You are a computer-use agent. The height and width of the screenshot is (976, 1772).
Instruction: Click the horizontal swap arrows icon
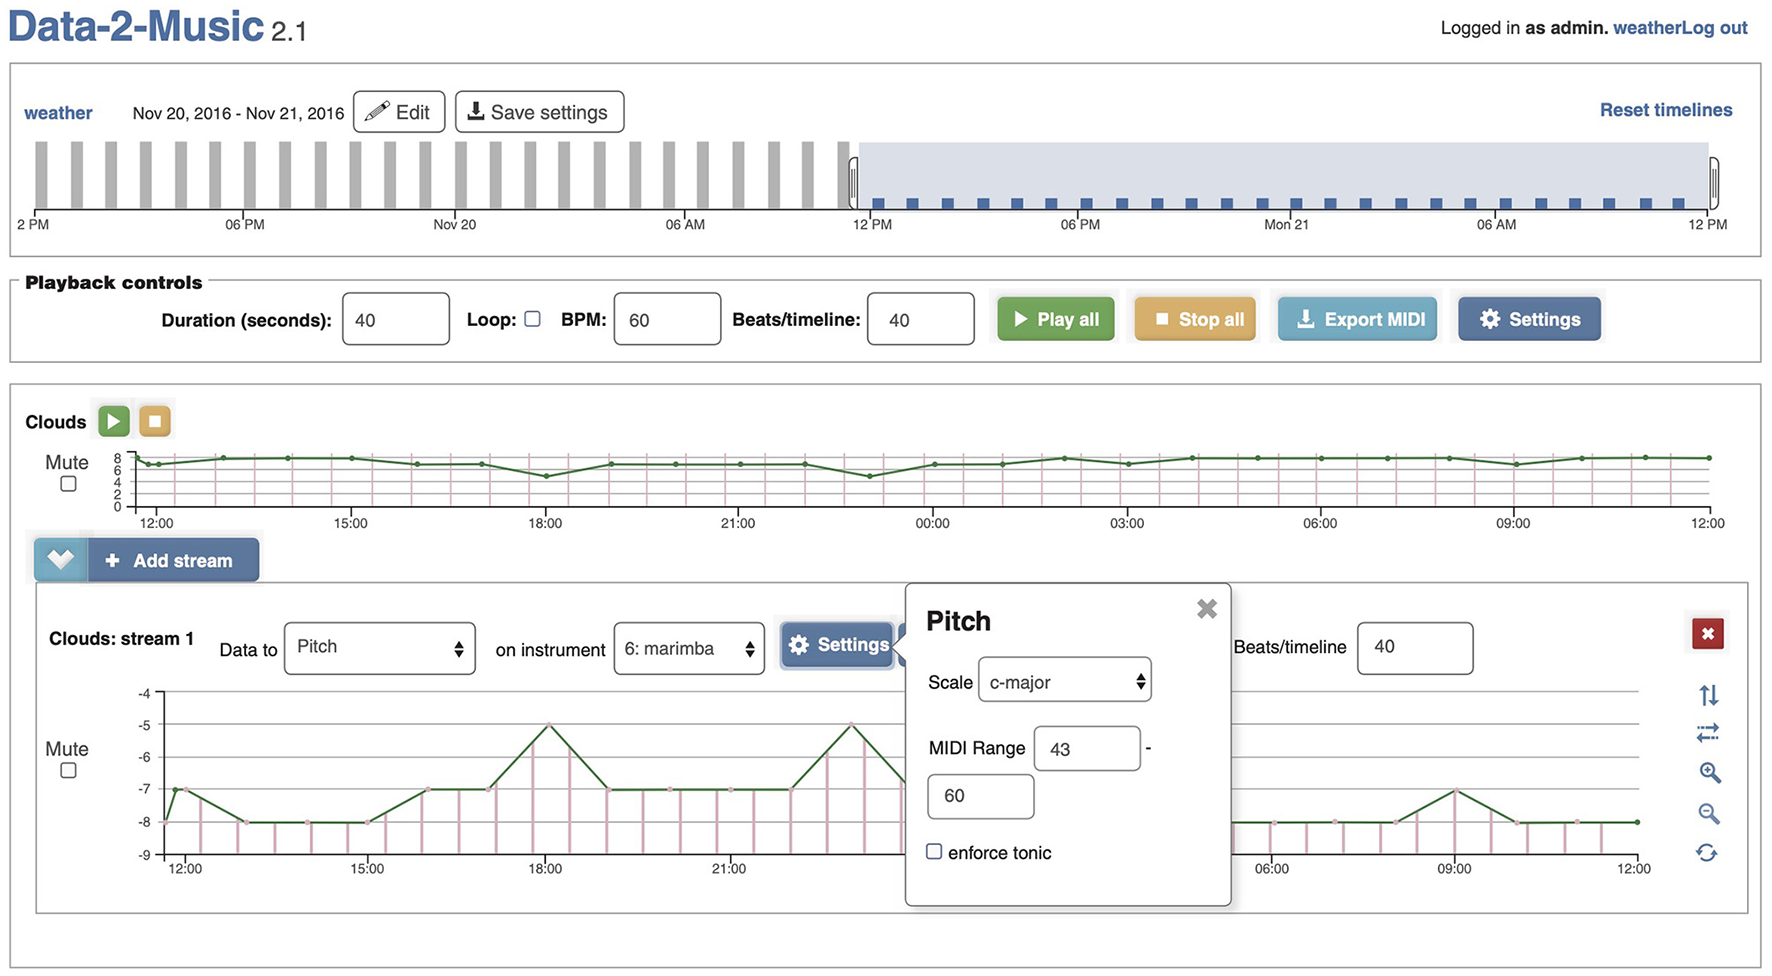tap(1708, 733)
